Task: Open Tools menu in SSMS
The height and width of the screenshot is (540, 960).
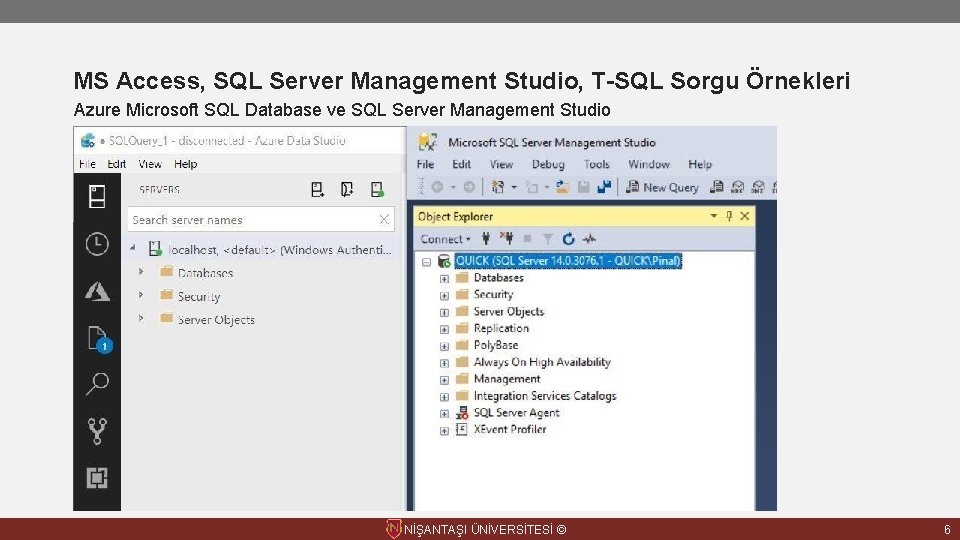Action: pyautogui.click(x=596, y=164)
